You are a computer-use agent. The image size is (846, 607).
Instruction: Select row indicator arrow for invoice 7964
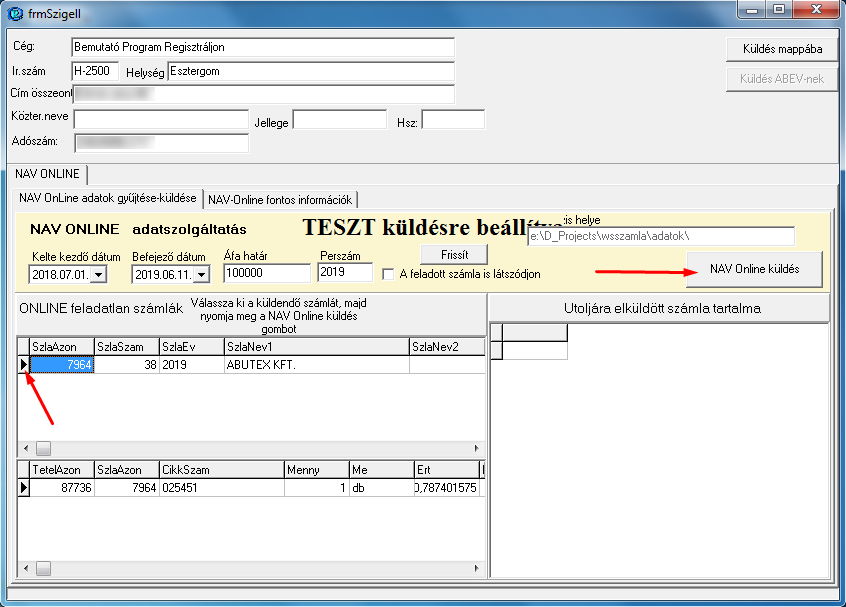coord(23,365)
